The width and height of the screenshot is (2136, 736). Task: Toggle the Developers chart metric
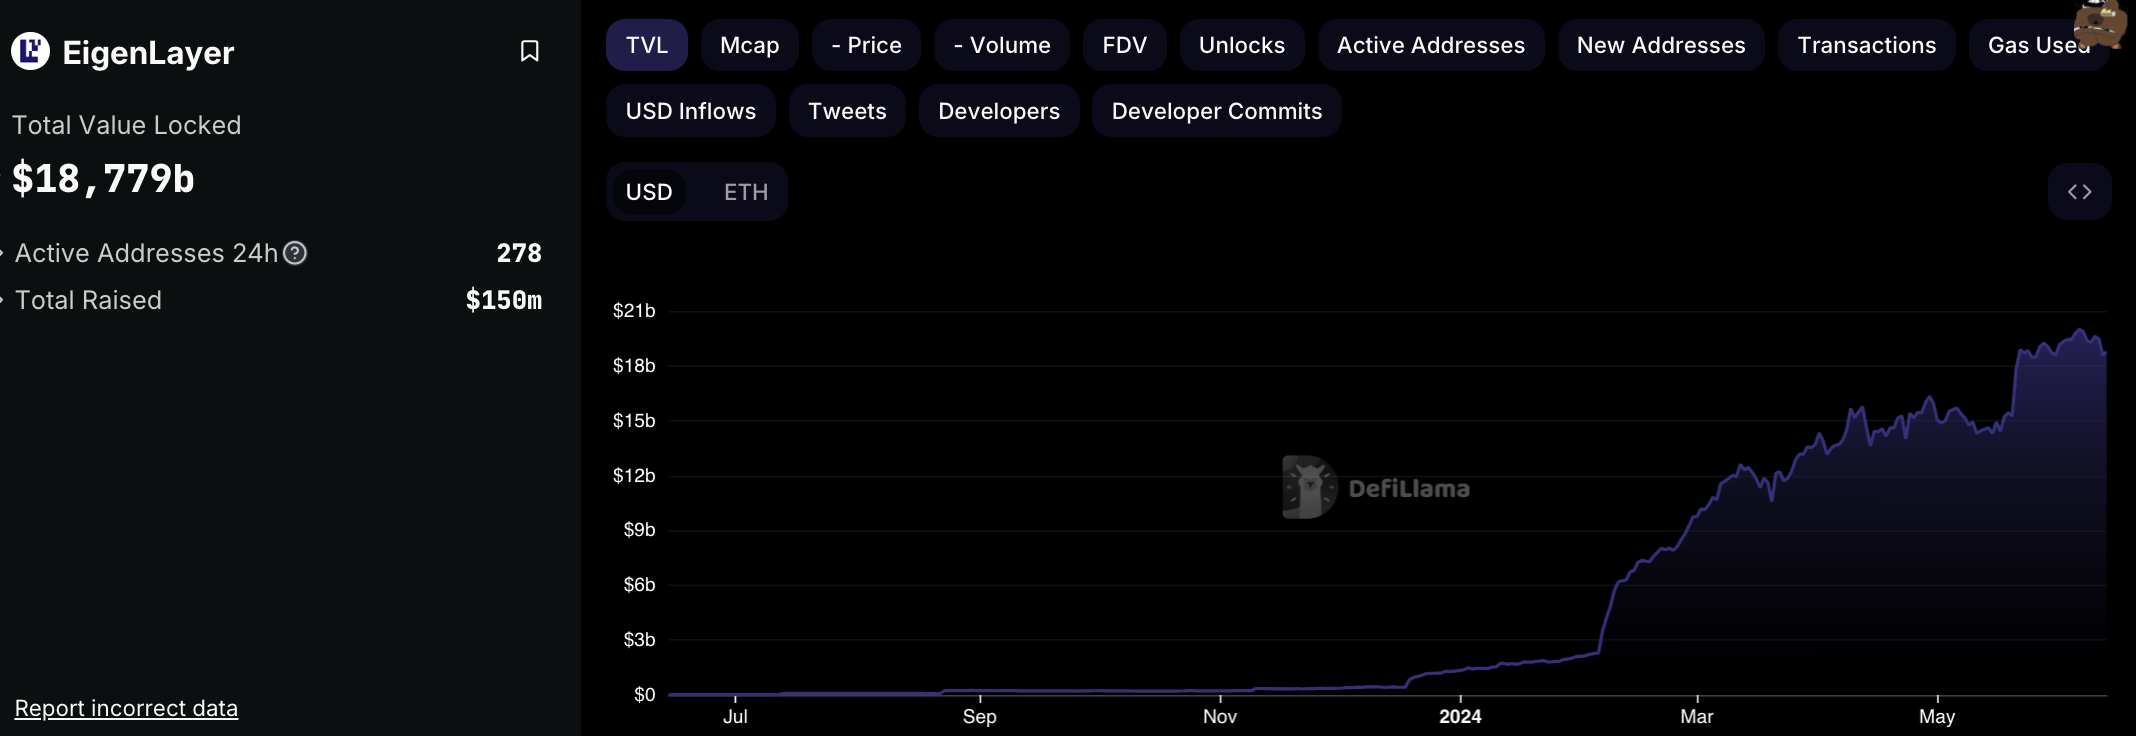[x=999, y=111]
